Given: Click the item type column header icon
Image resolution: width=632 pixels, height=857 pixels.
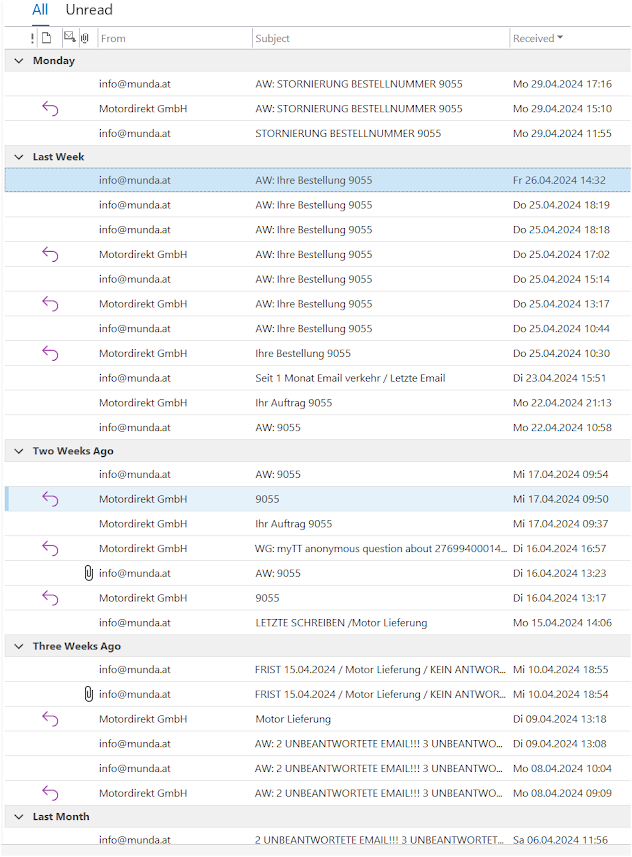Looking at the screenshot, I should point(46,37).
